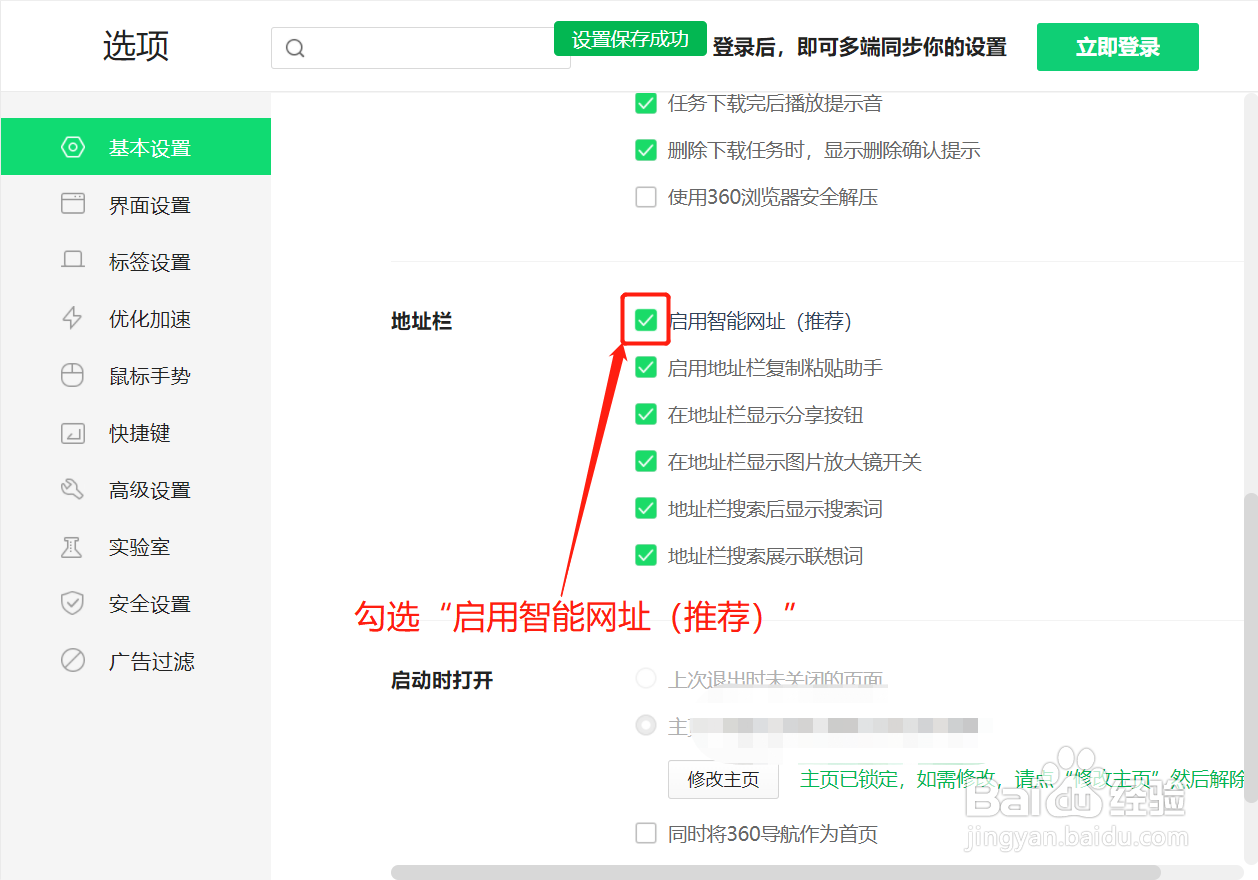Click the 立即登录 login button
The width and height of the screenshot is (1258, 880).
point(1117,47)
